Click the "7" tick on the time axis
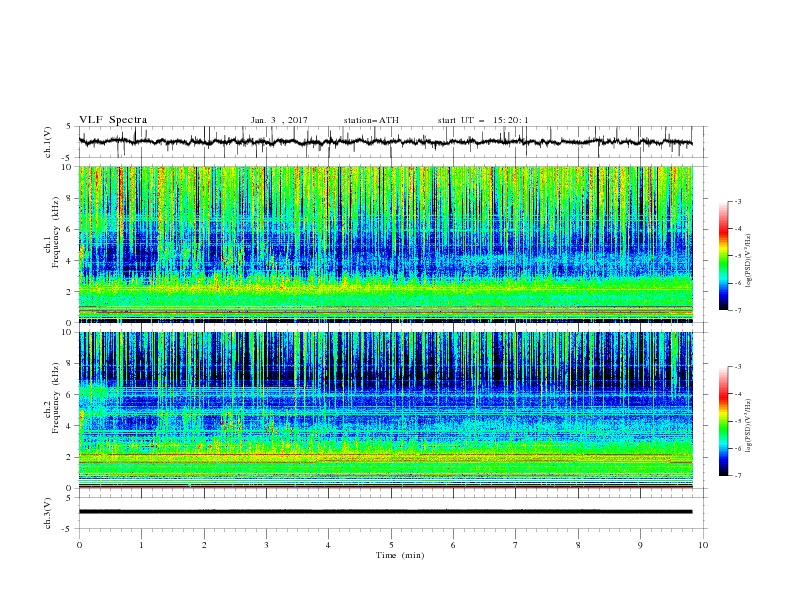792x612 pixels. (x=516, y=545)
